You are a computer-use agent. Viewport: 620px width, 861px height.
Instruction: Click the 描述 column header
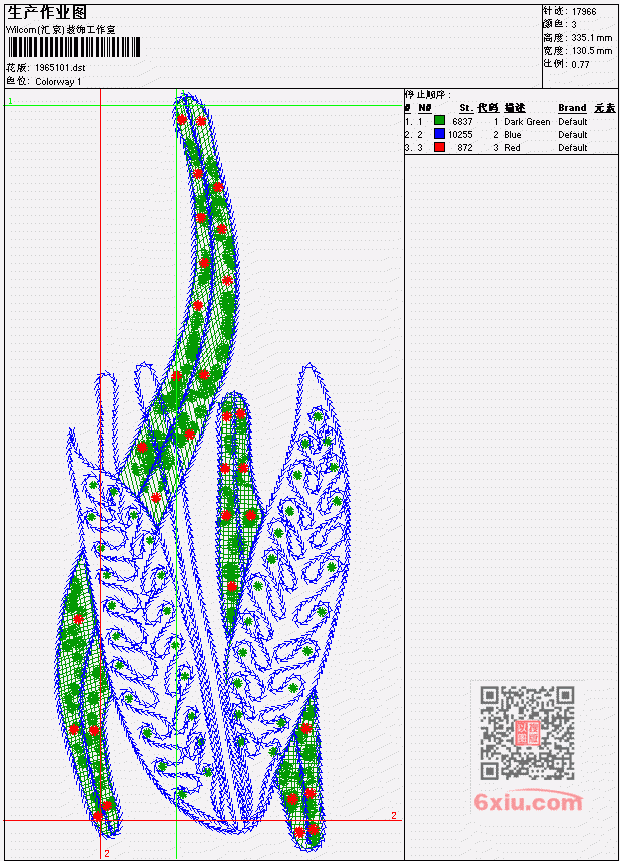pos(515,108)
